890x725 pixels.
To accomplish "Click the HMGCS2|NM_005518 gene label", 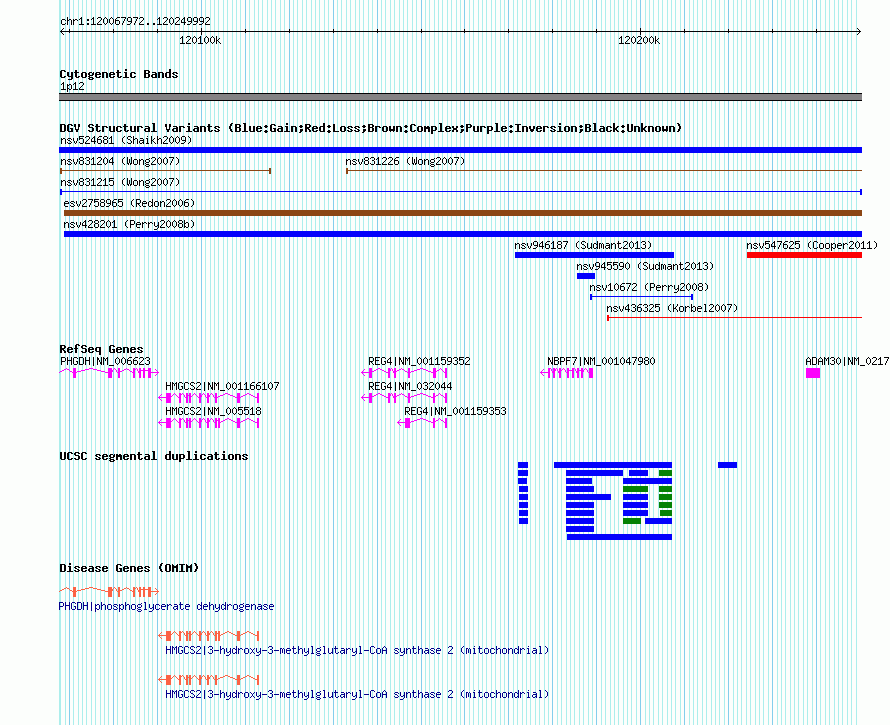I will [213, 411].
